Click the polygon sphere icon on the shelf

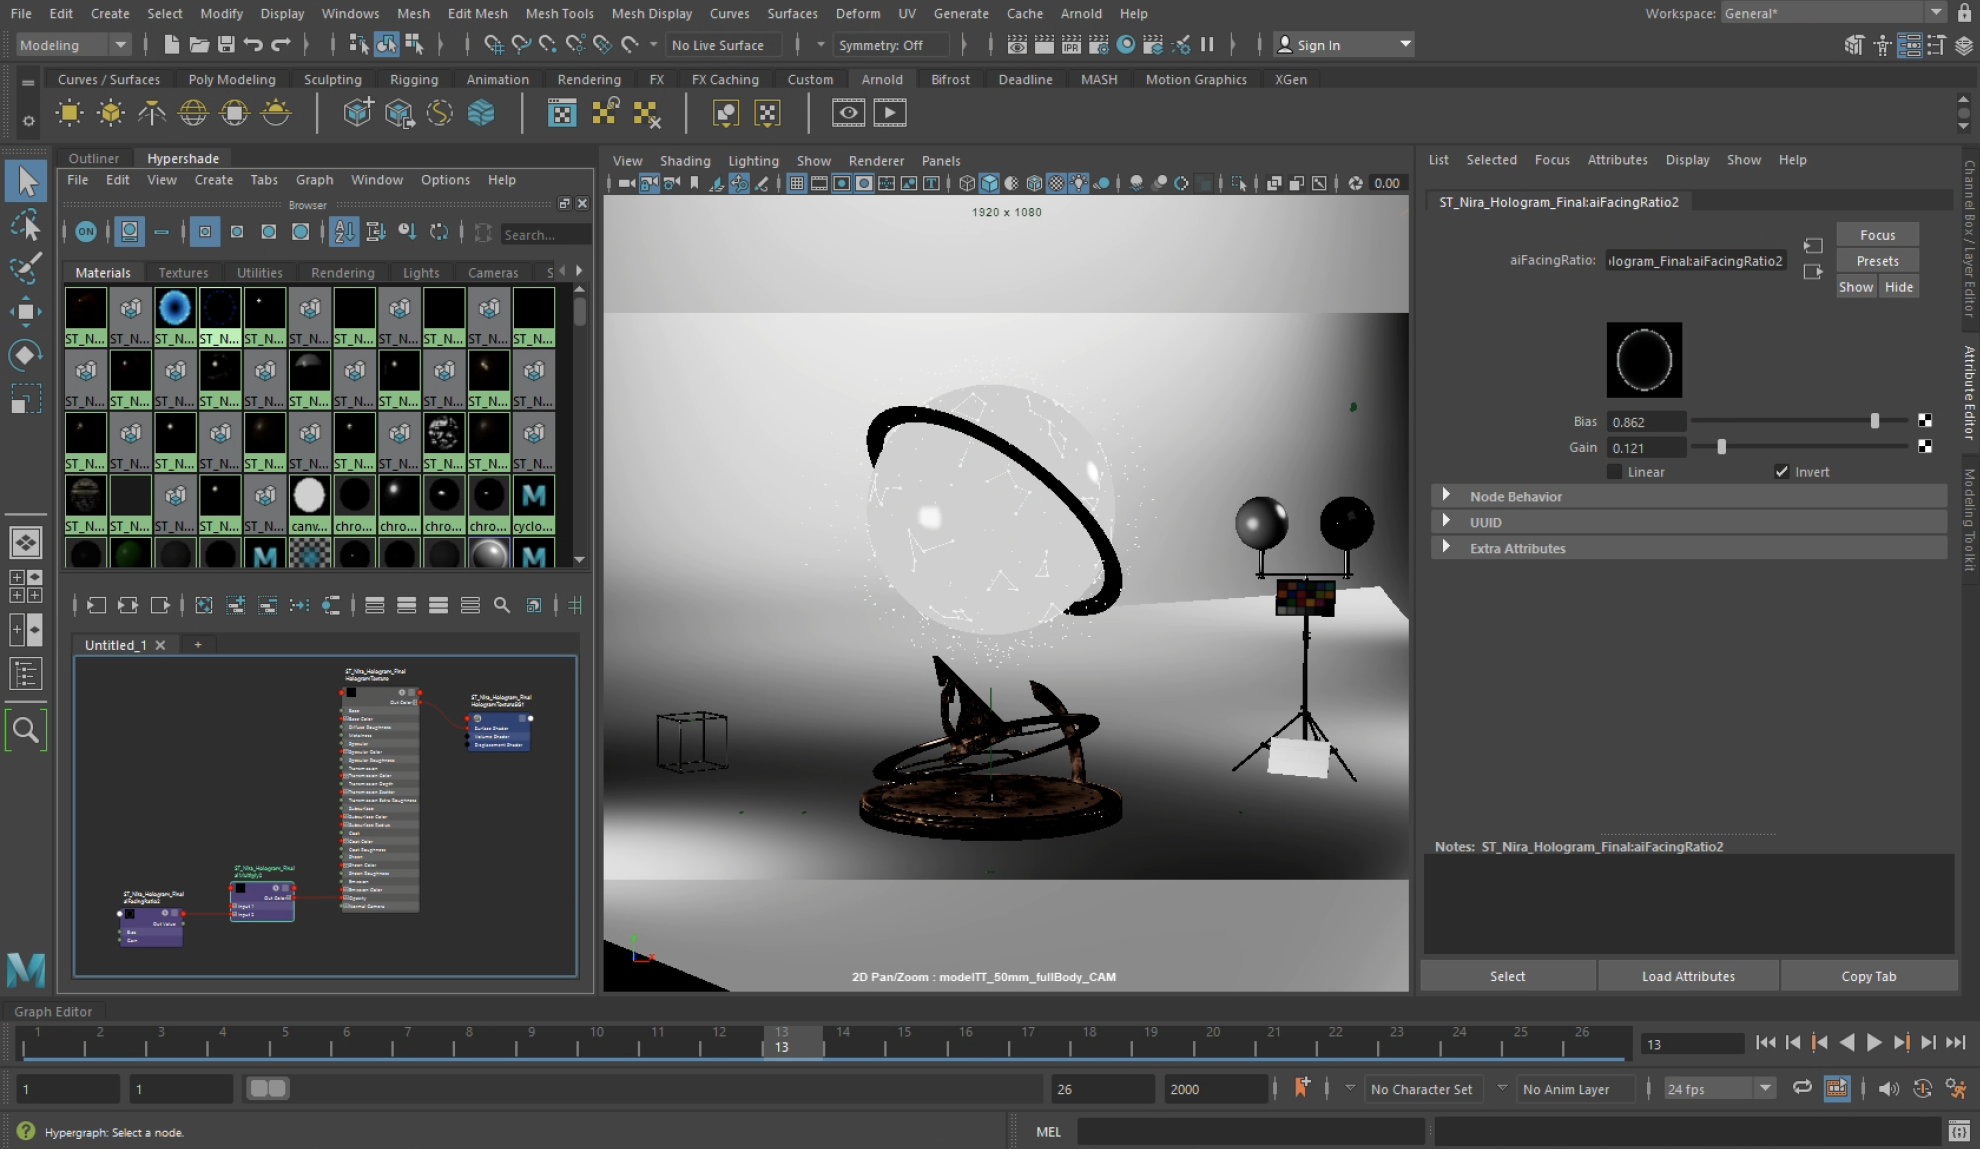[193, 113]
